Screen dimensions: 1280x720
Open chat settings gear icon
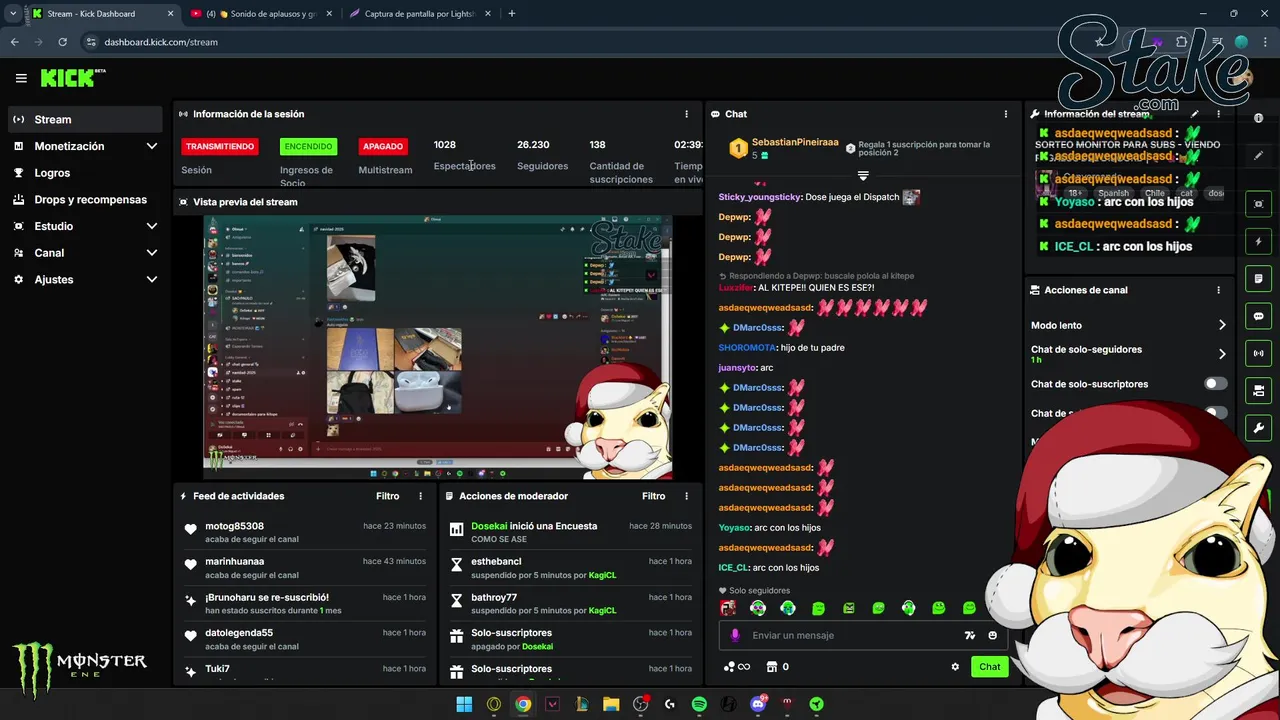(x=955, y=667)
